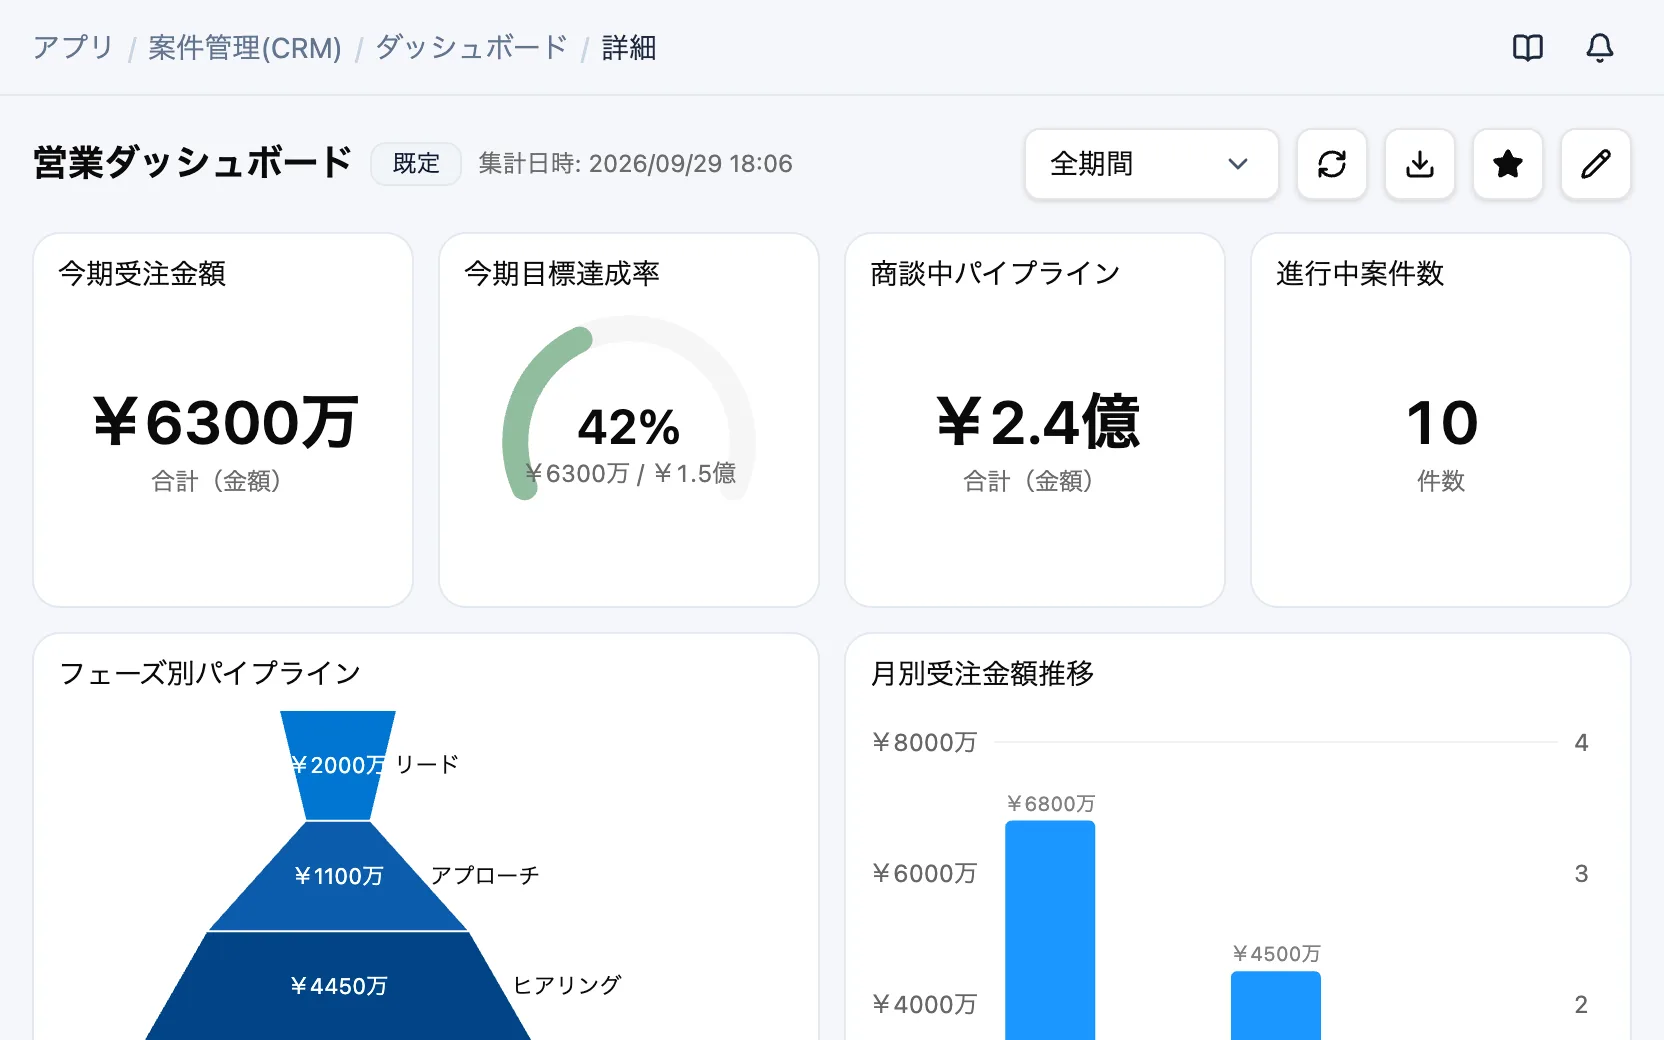Refresh the dashboard data

click(x=1332, y=164)
